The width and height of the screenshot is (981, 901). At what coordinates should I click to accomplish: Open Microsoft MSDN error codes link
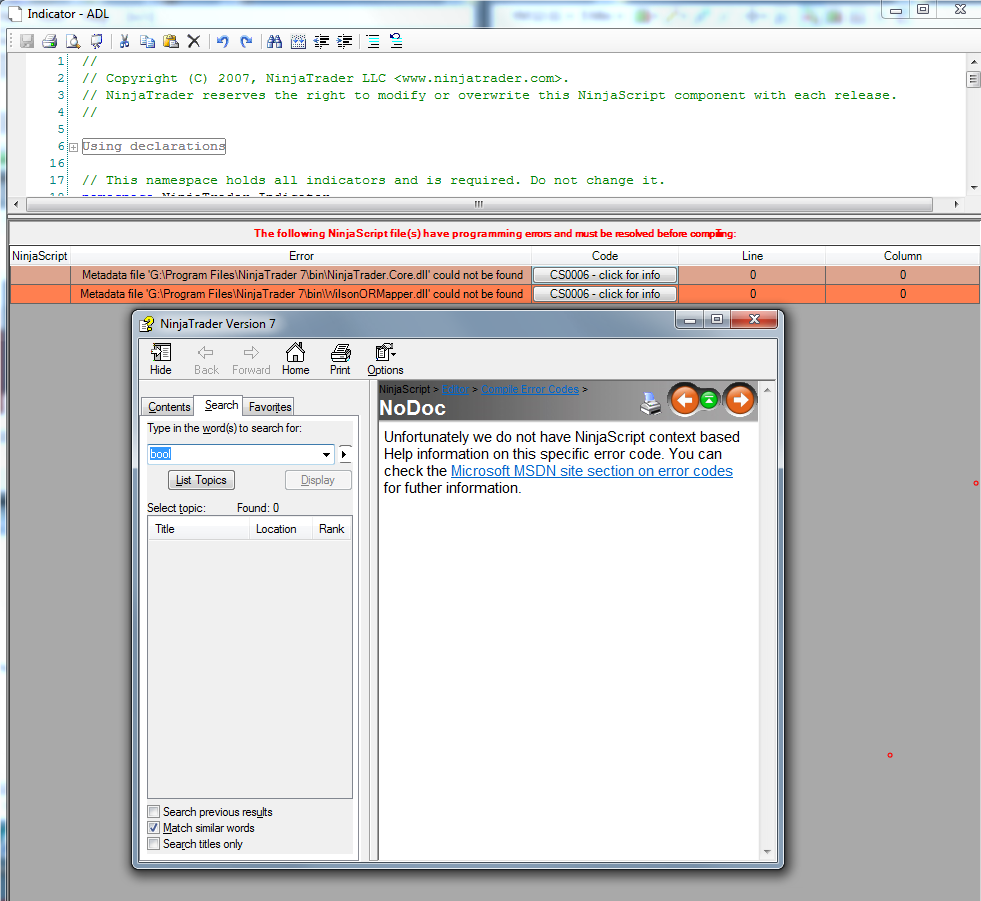pyautogui.click(x=591, y=471)
